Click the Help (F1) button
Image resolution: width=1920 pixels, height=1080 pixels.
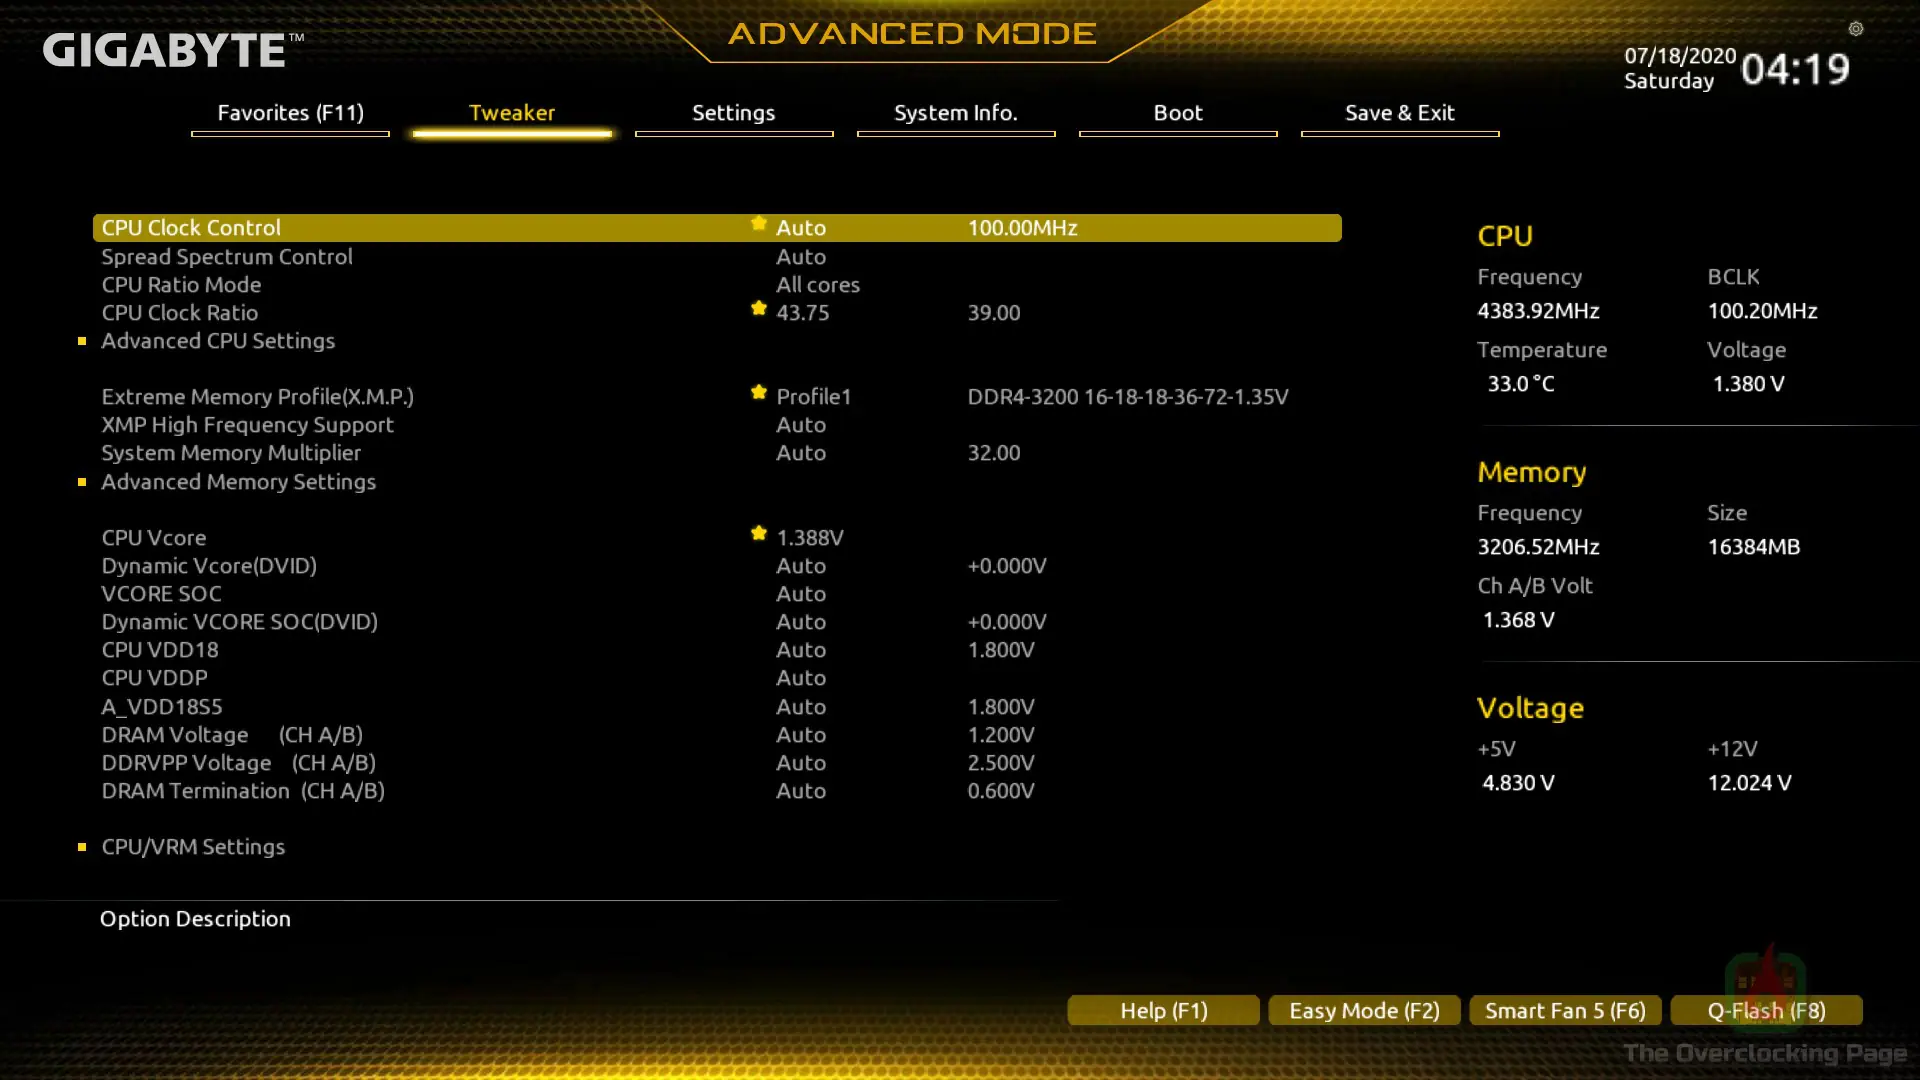click(1163, 1010)
